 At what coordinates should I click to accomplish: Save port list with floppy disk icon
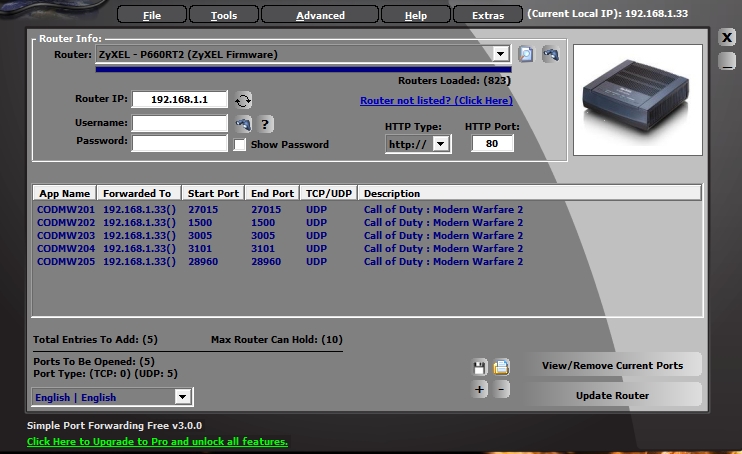tap(479, 367)
